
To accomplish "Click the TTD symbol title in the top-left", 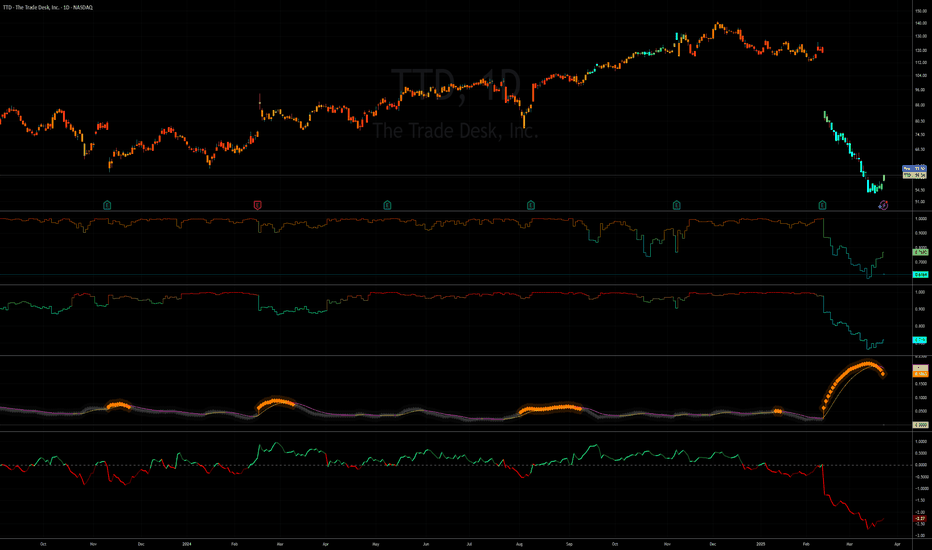I will [48, 8].
